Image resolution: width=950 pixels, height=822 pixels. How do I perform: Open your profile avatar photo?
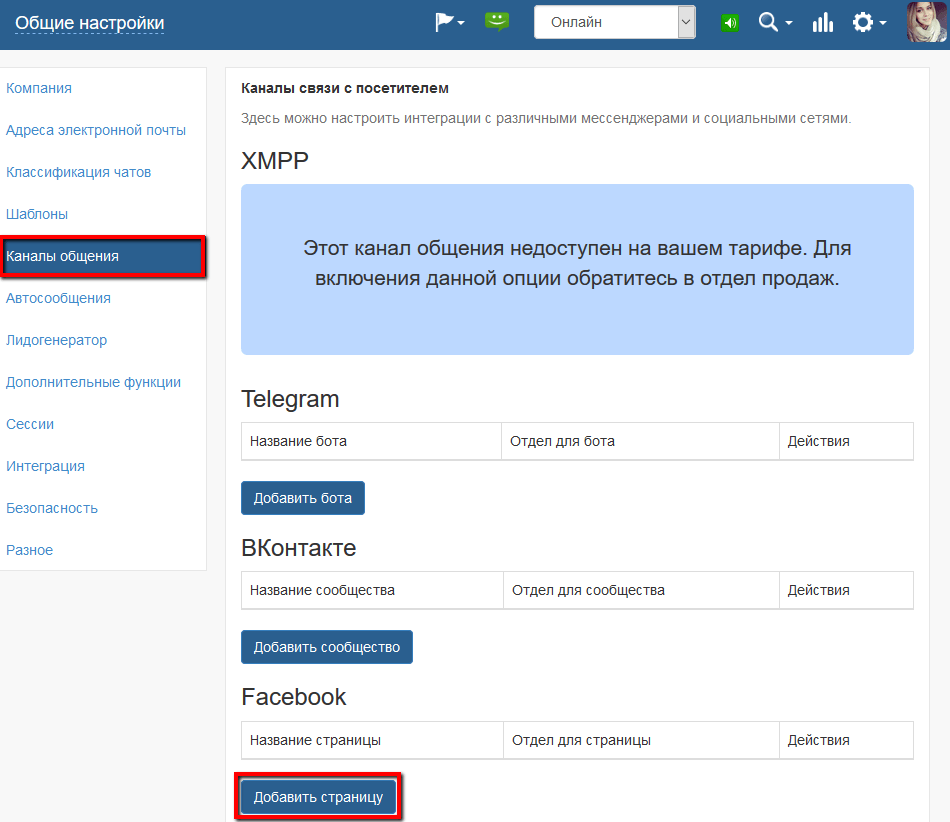(925, 23)
